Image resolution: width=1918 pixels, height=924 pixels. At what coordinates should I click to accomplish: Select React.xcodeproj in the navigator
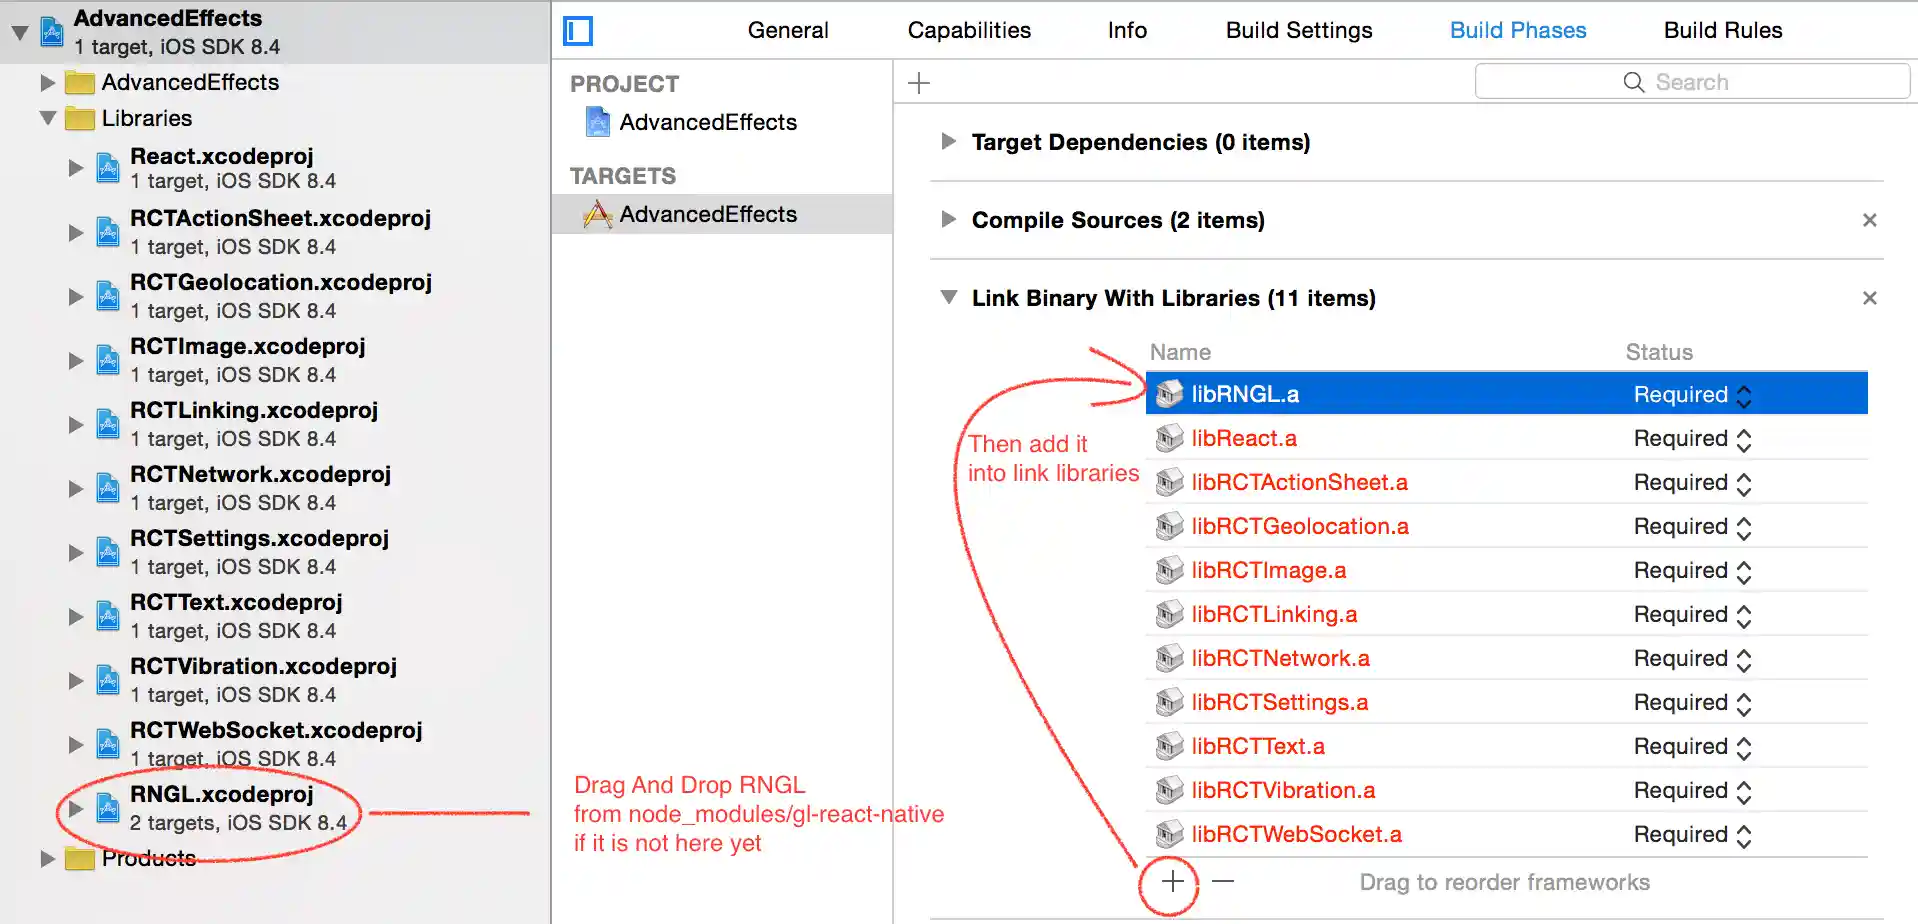[x=221, y=157]
